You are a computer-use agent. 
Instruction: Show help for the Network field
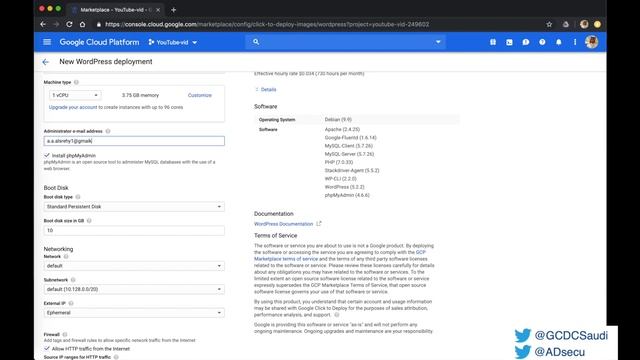click(66, 256)
